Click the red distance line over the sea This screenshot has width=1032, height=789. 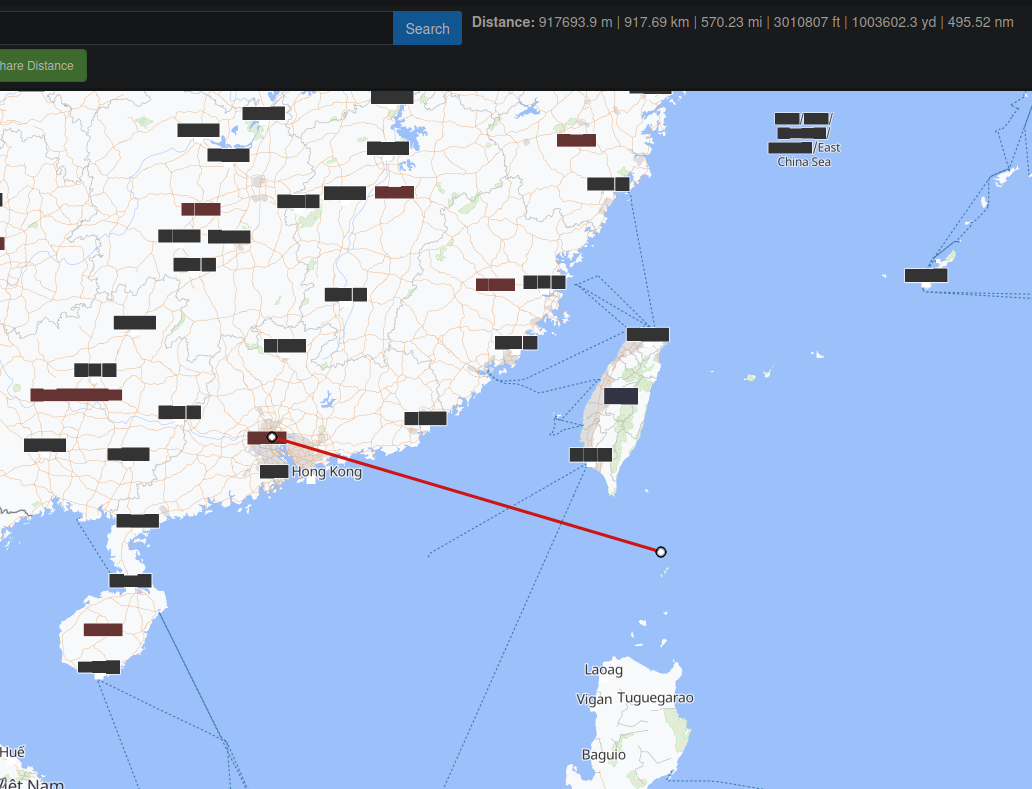pyautogui.click(x=466, y=494)
